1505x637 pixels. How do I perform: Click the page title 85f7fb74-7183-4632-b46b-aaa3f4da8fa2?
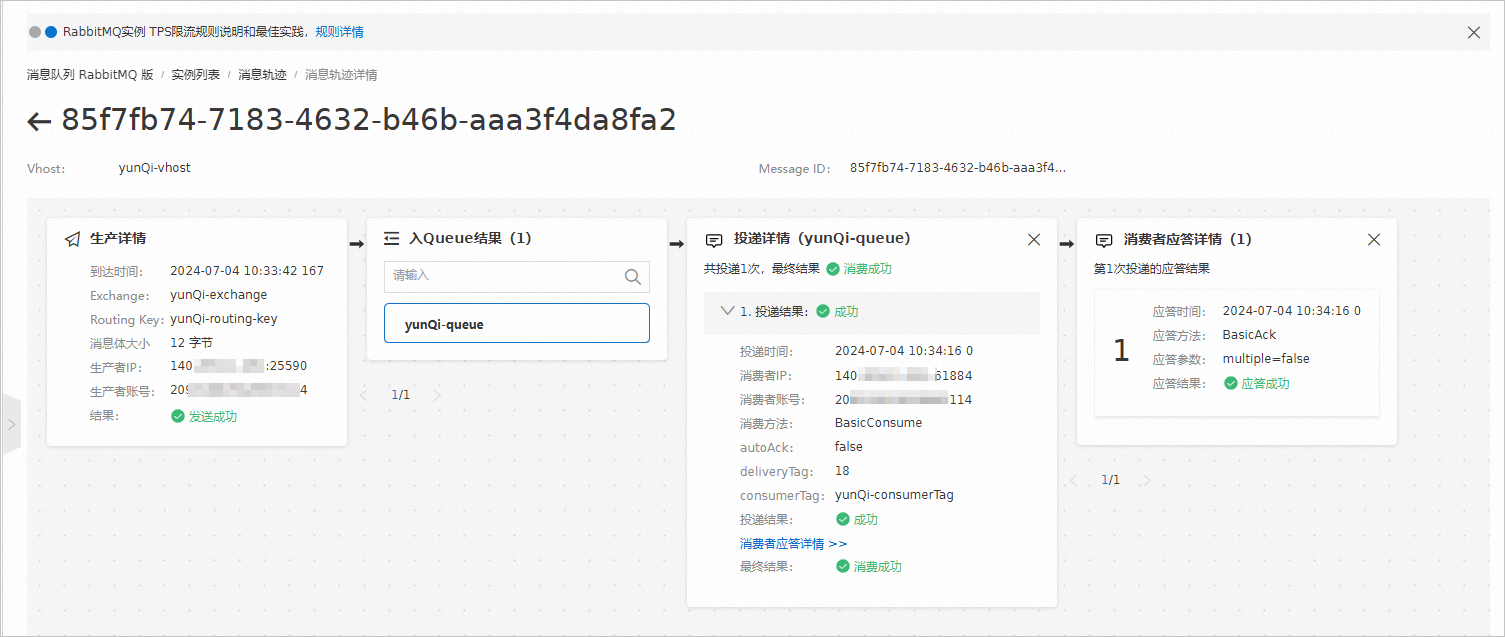(x=369, y=120)
